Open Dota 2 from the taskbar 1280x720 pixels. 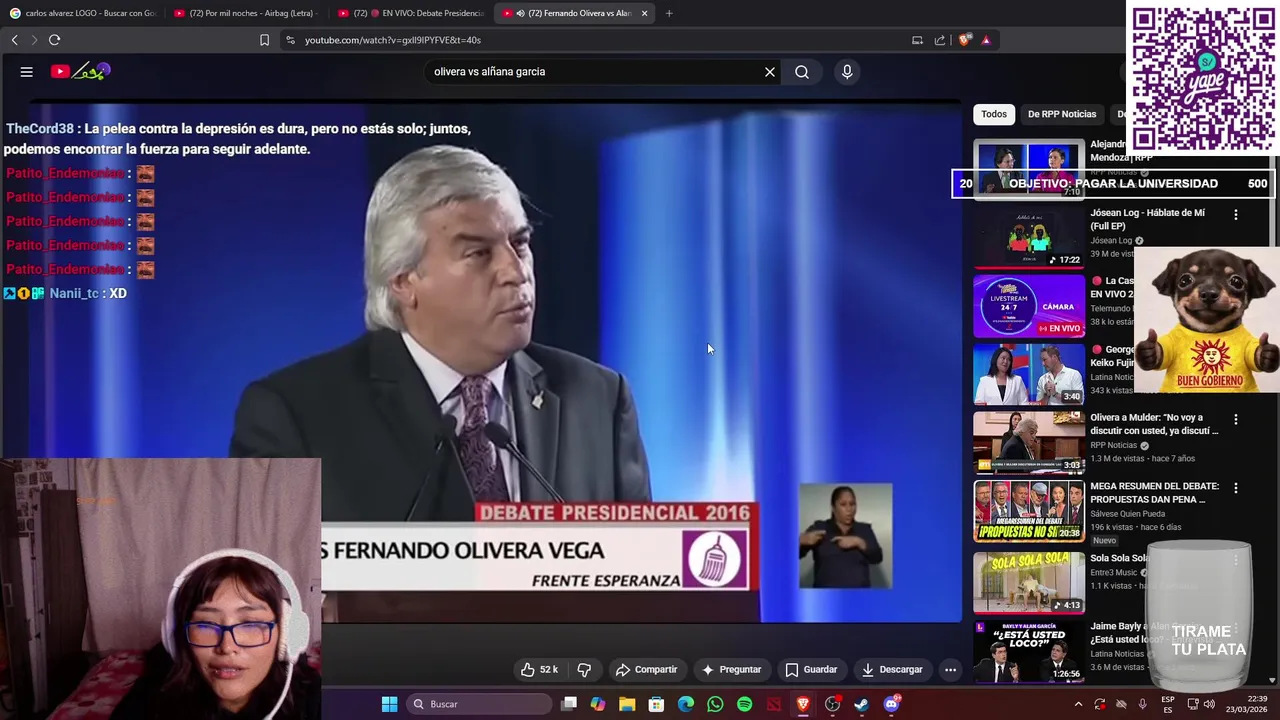pos(774,704)
